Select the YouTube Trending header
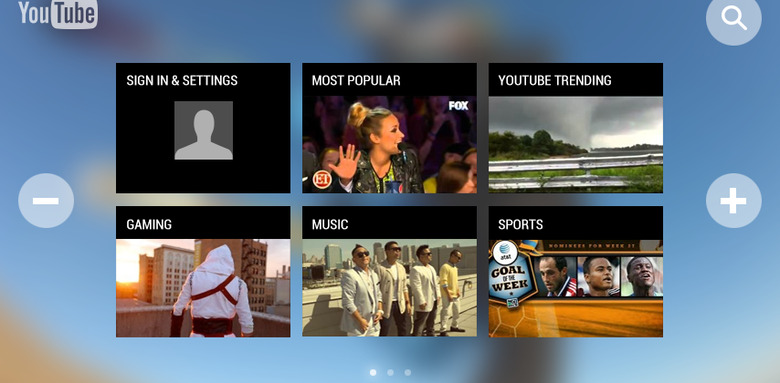The width and height of the screenshot is (780, 383). click(x=555, y=80)
